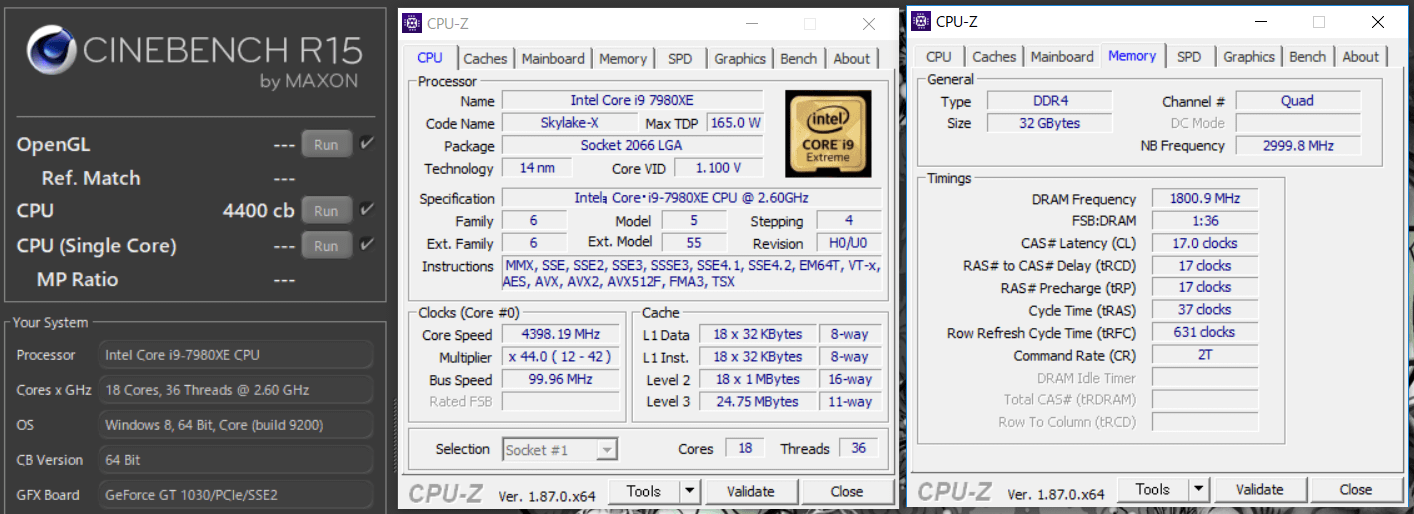Image resolution: width=1414 pixels, height=514 pixels.
Task: Click the Command Rate value 2T
Action: [x=1205, y=355]
